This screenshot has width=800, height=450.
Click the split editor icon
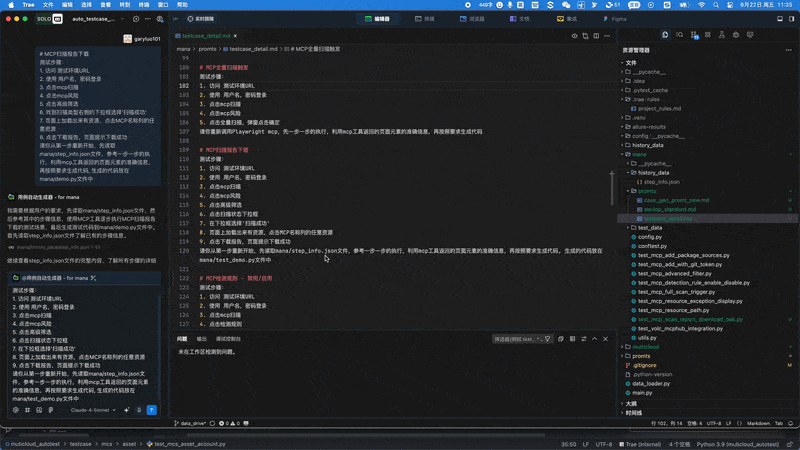596,36
